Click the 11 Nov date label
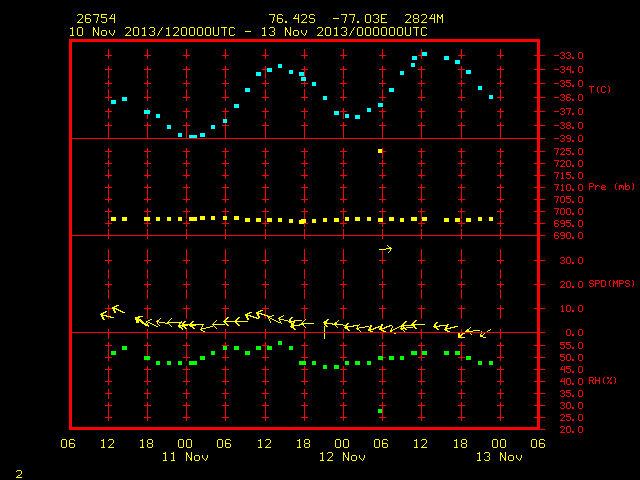The width and height of the screenshot is (640, 480). pos(185,457)
